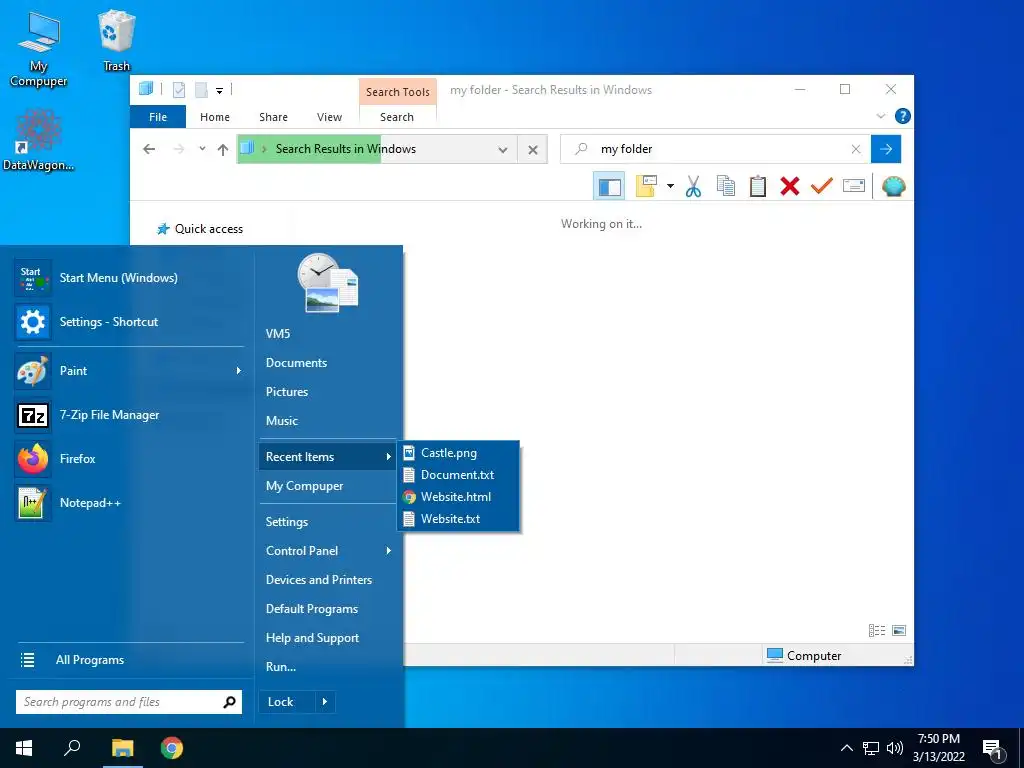The height and width of the screenshot is (768, 1024).
Task: Clear the search box text
Action: 856,149
